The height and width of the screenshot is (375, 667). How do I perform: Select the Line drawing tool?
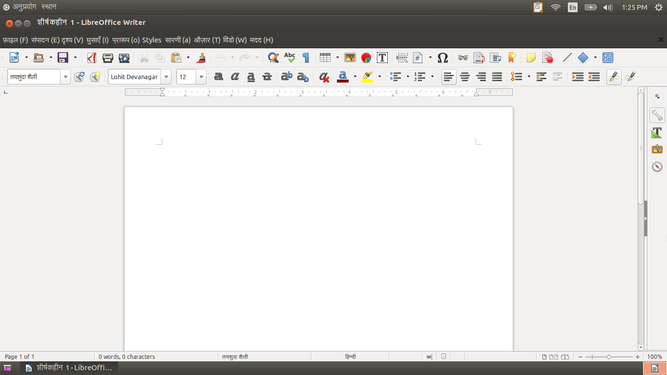tap(567, 57)
